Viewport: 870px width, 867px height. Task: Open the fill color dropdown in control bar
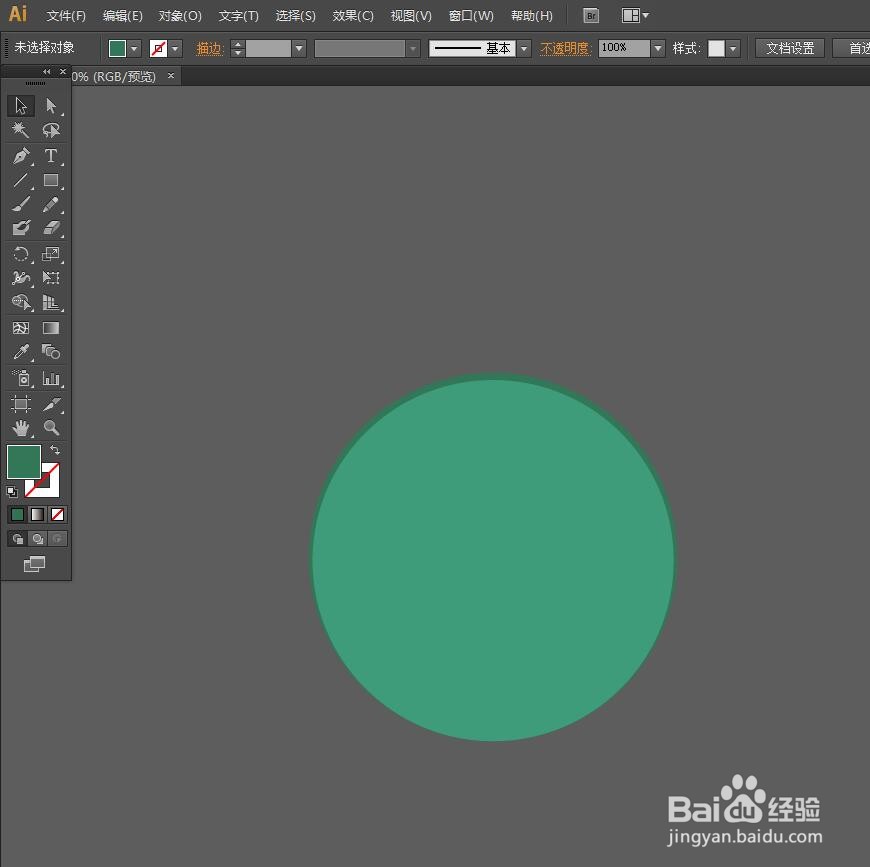134,47
